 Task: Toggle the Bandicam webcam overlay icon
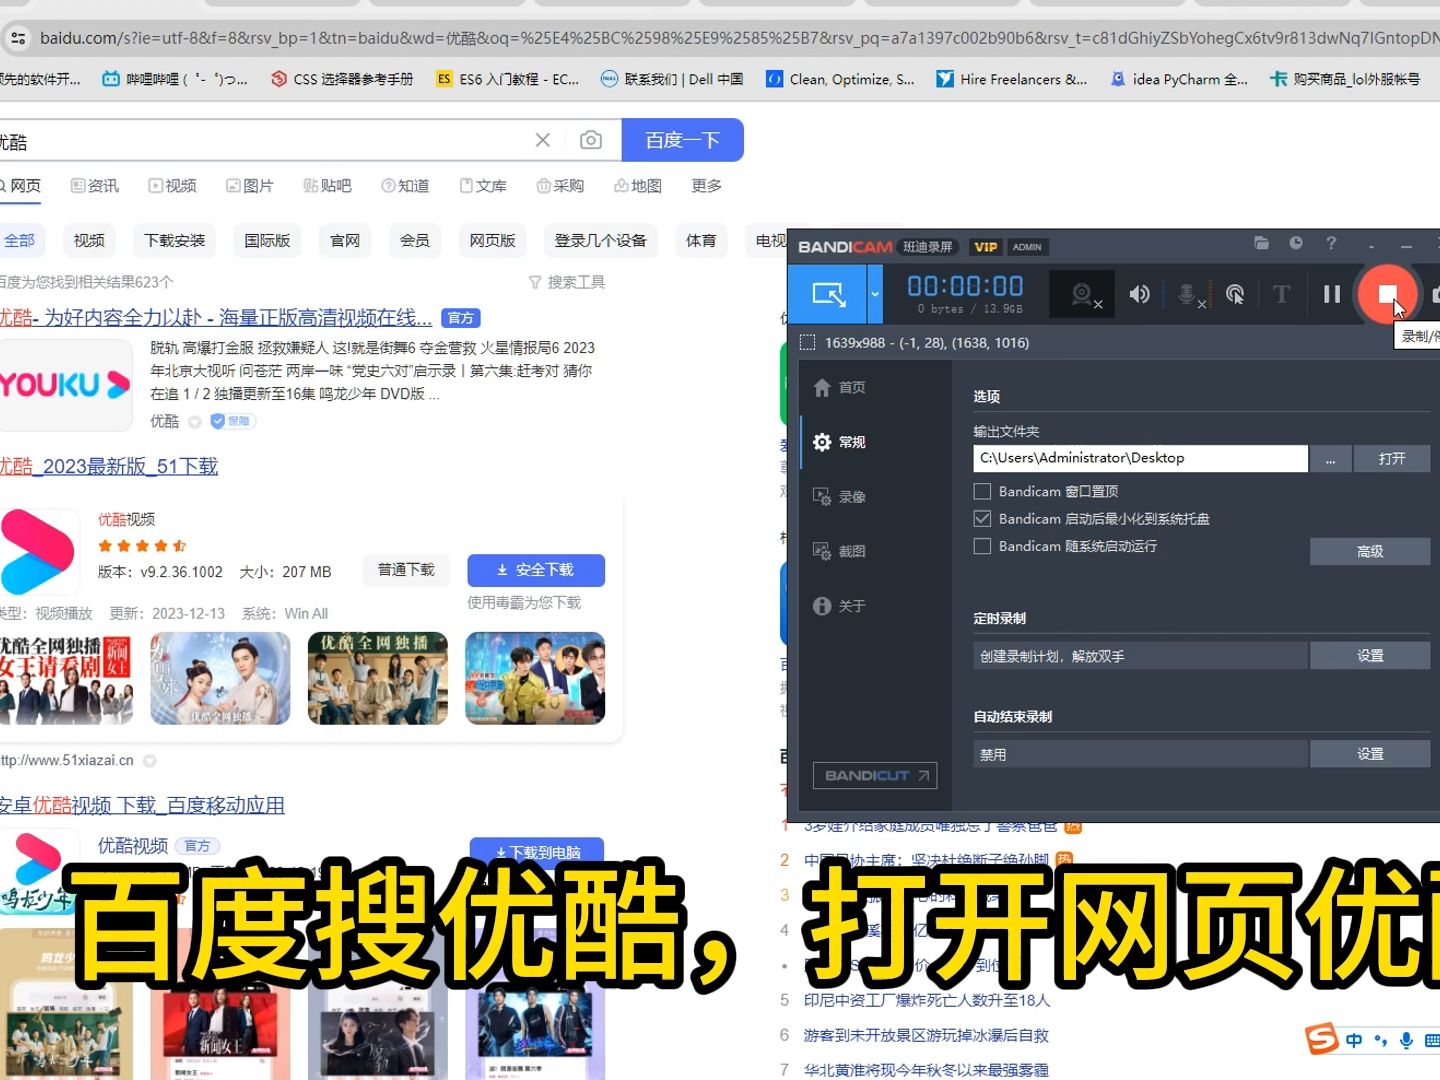(1083, 294)
